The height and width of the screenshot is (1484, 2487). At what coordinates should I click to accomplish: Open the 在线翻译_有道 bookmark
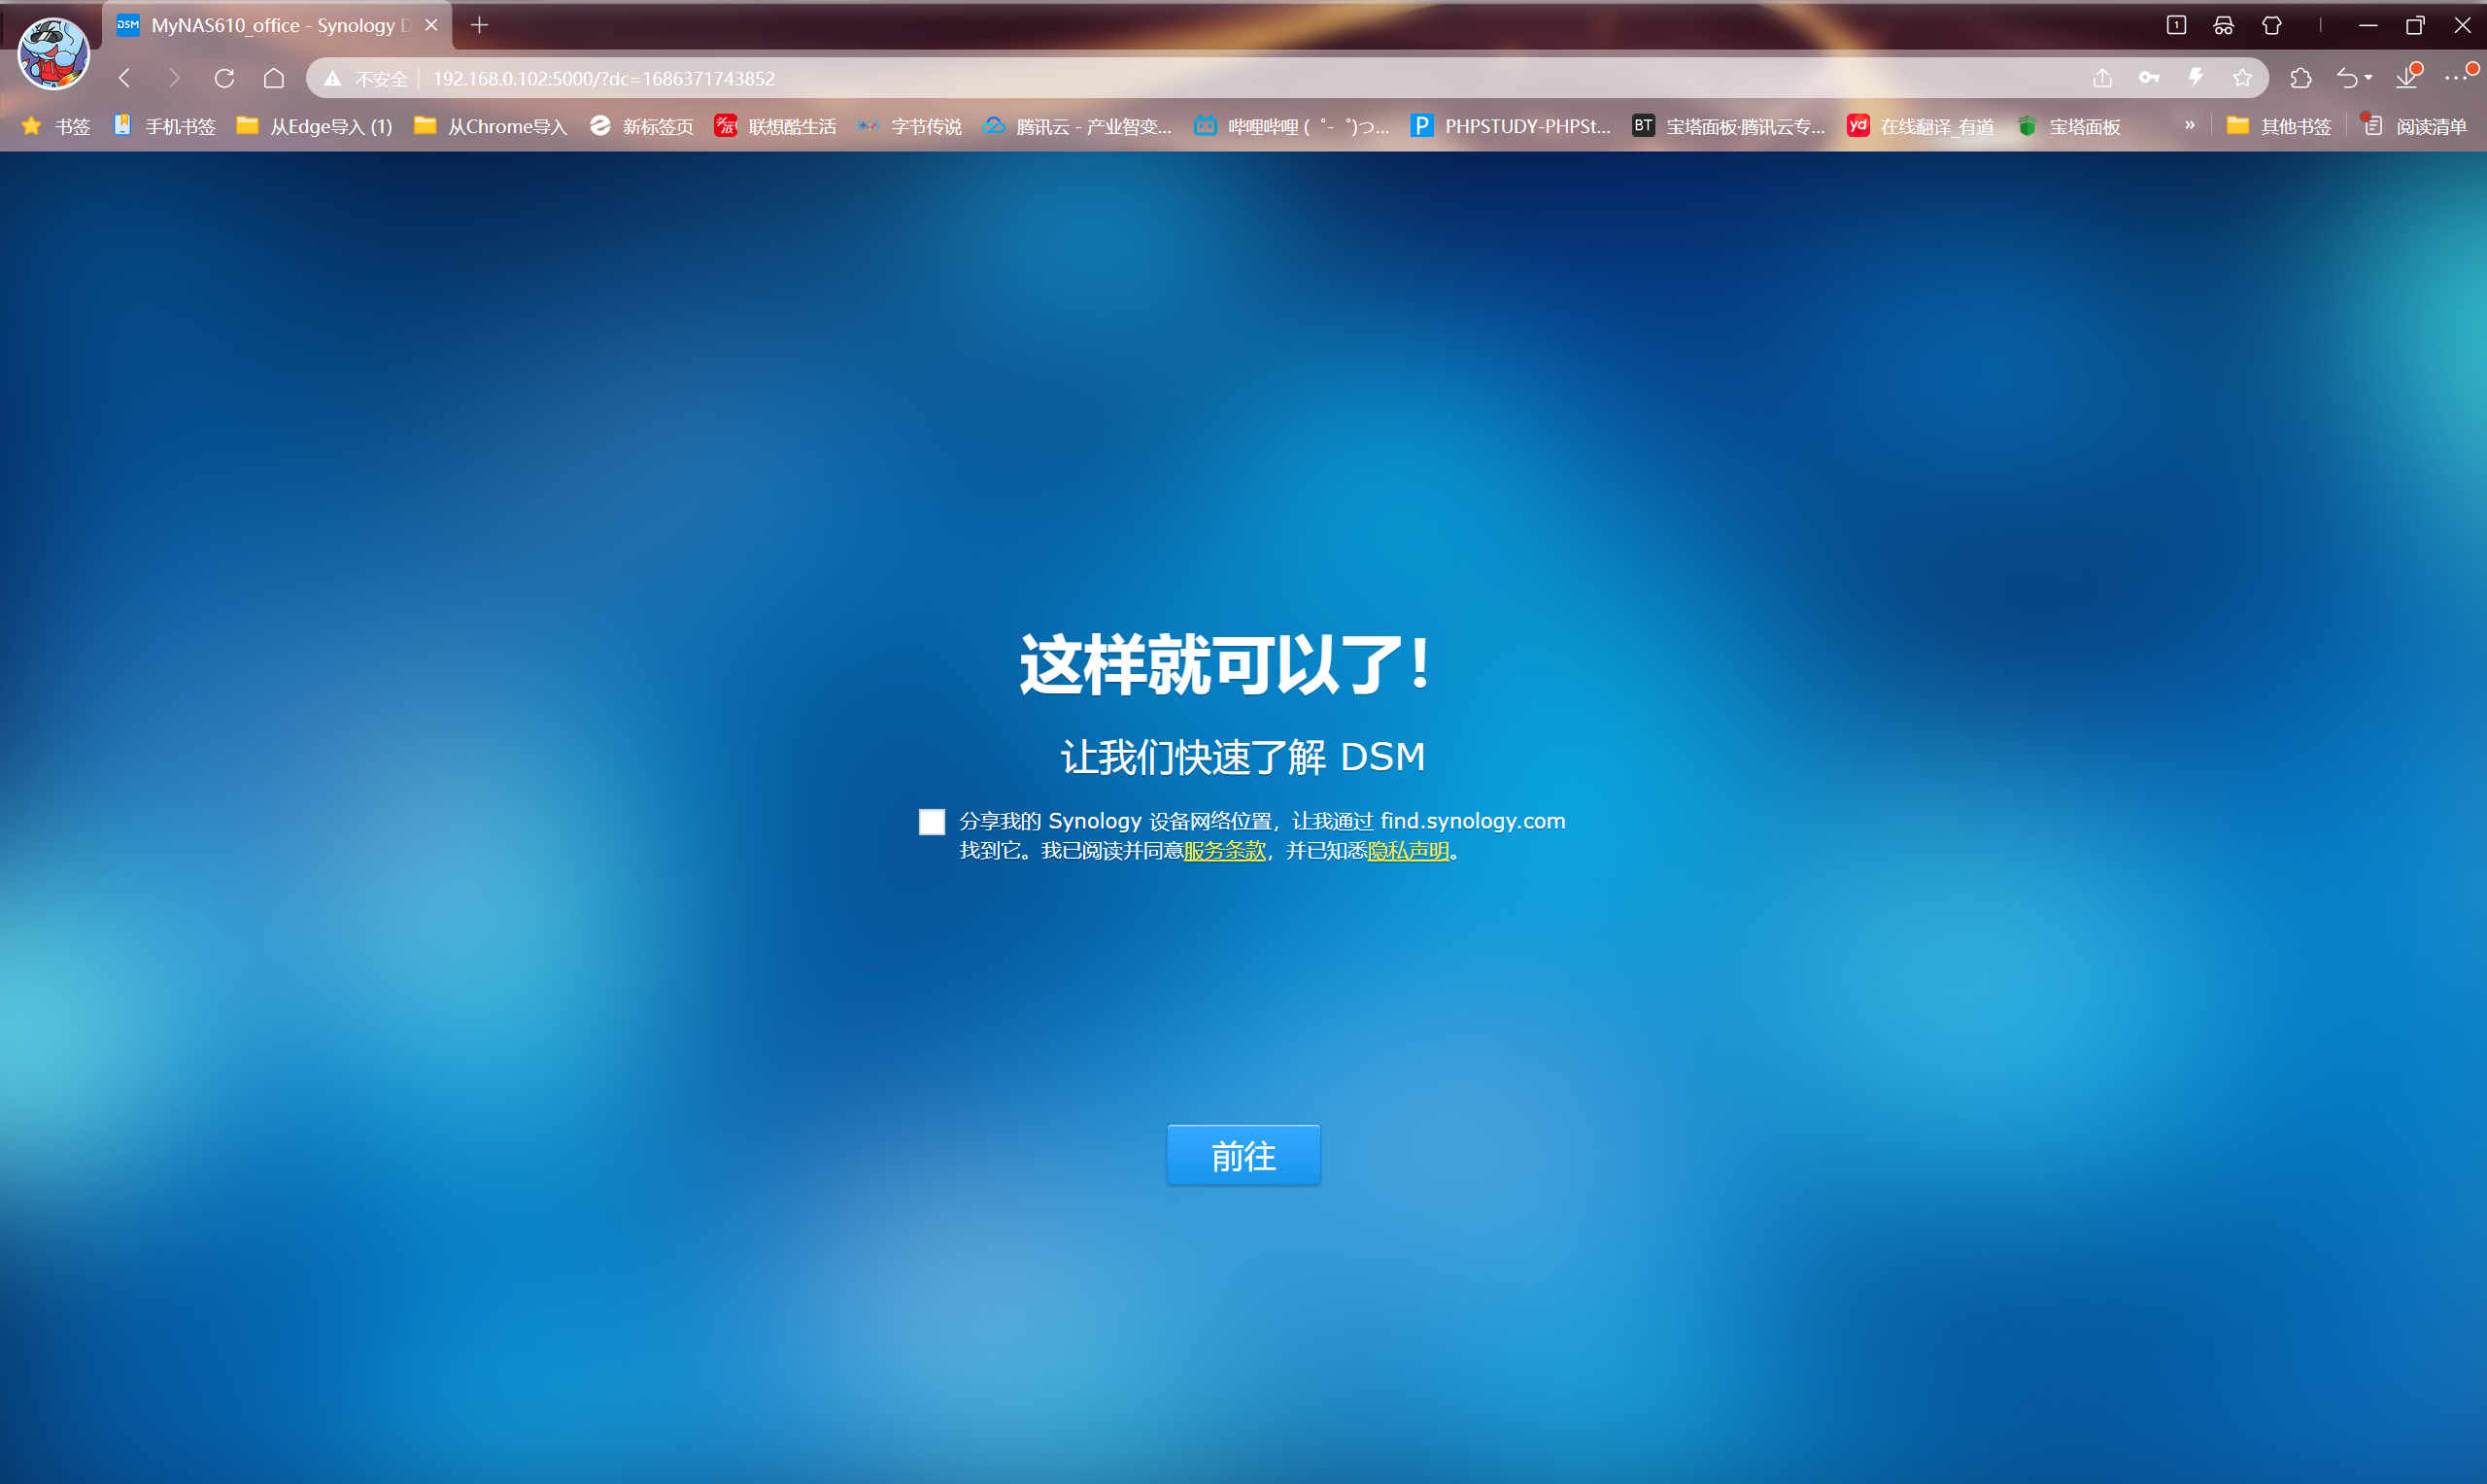1921,126
